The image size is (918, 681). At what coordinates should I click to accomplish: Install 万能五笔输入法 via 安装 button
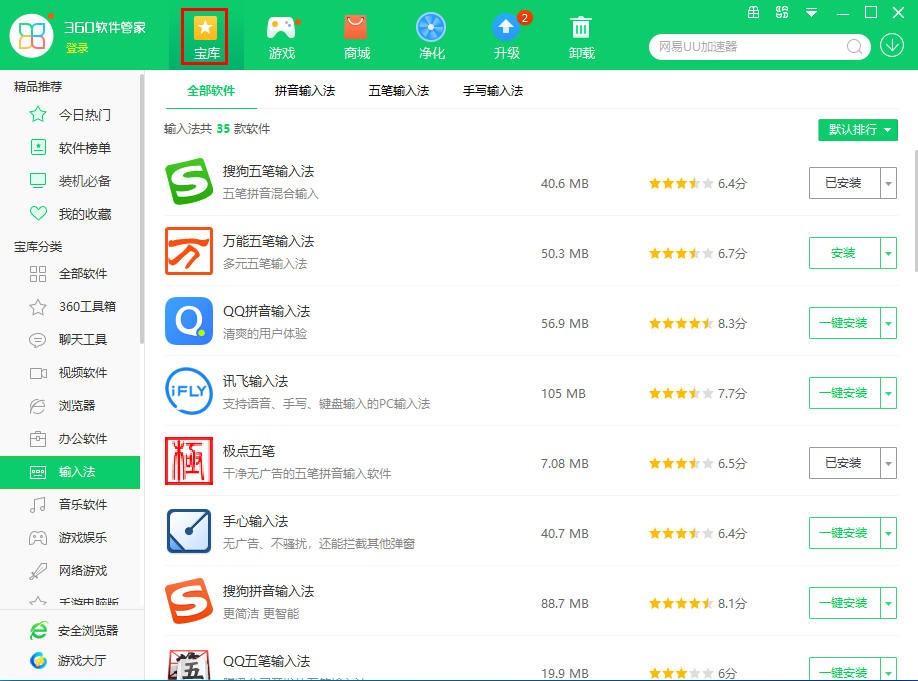pyautogui.click(x=845, y=253)
